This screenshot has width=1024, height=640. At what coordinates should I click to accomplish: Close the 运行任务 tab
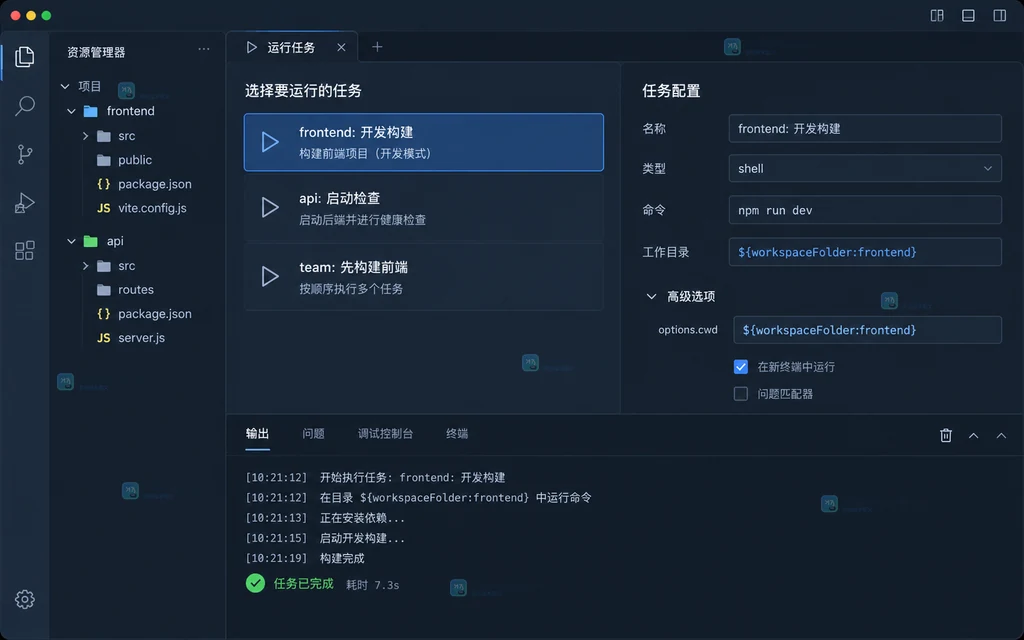(x=341, y=47)
